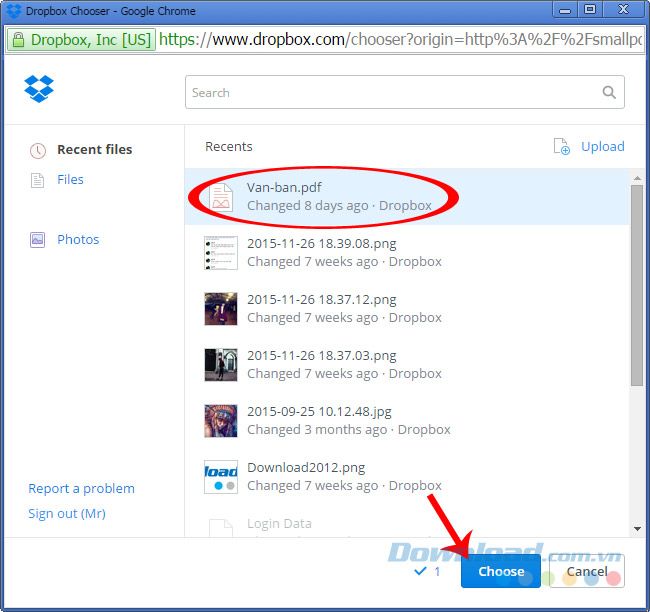Open the Photos section
The image size is (650, 612).
tap(78, 240)
